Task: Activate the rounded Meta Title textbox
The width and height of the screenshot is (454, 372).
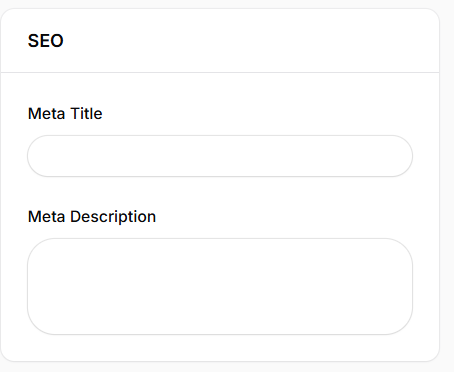Action: [220, 156]
